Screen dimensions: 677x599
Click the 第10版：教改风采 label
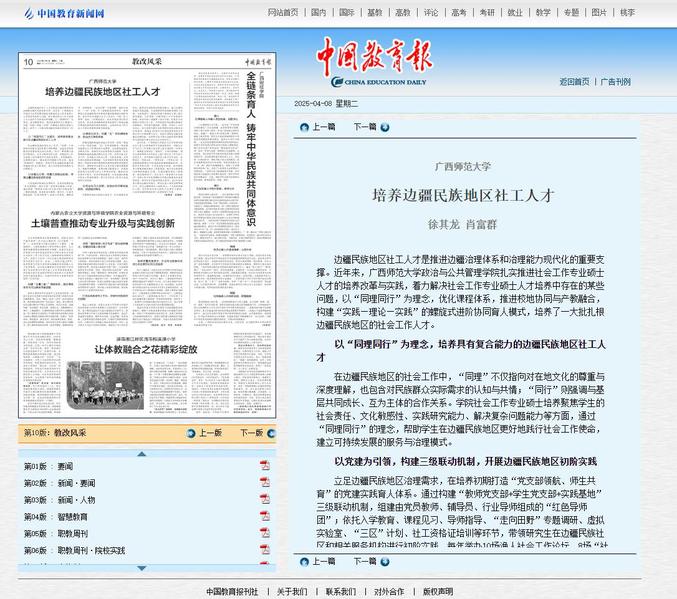click(x=55, y=432)
